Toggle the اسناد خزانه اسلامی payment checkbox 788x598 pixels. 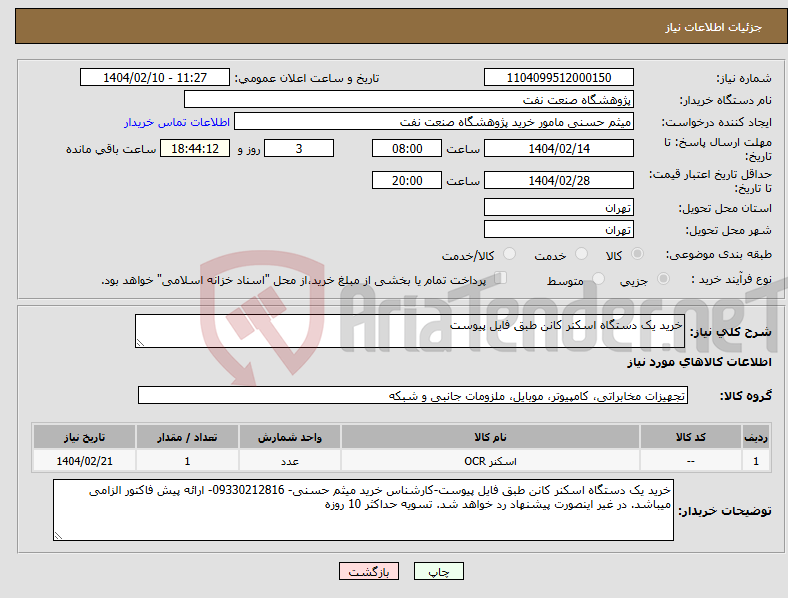[501, 278]
